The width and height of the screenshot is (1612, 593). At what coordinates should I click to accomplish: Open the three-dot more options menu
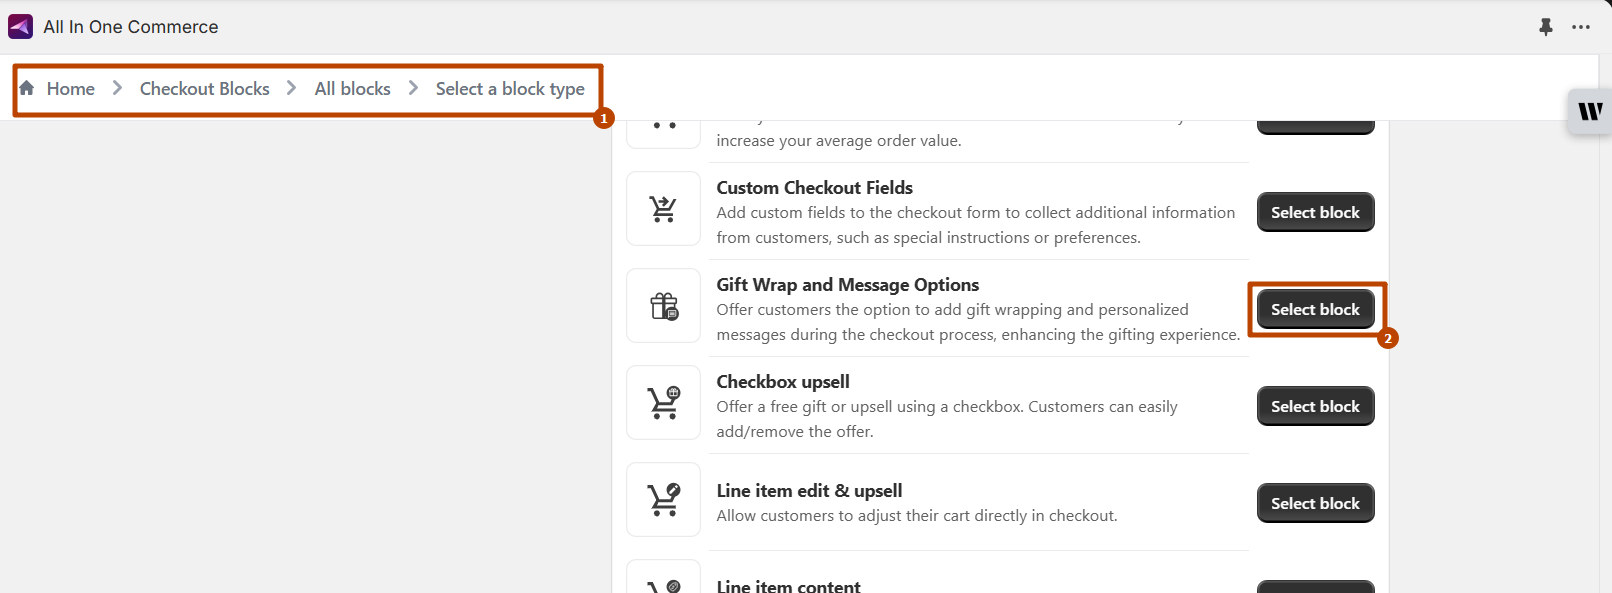(1581, 27)
